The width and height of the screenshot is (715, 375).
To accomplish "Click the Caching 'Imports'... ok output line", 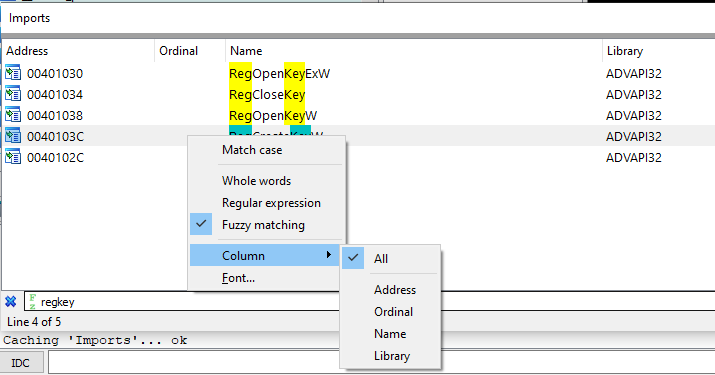I will click(95, 340).
